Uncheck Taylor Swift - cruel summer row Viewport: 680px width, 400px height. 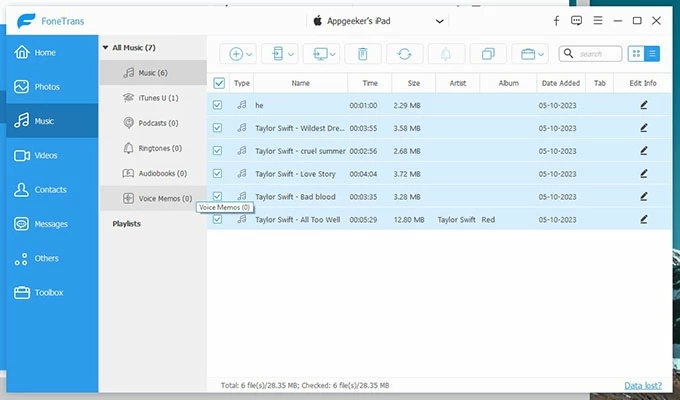click(x=218, y=150)
